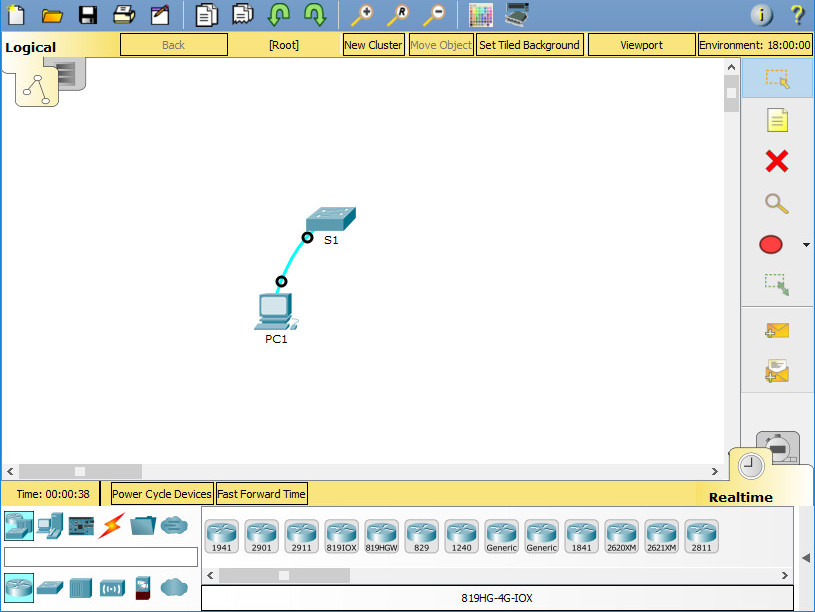Image resolution: width=815 pixels, height=612 pixels.
Task: Pick the 2911 router from device list
Action: click(301, 536)
